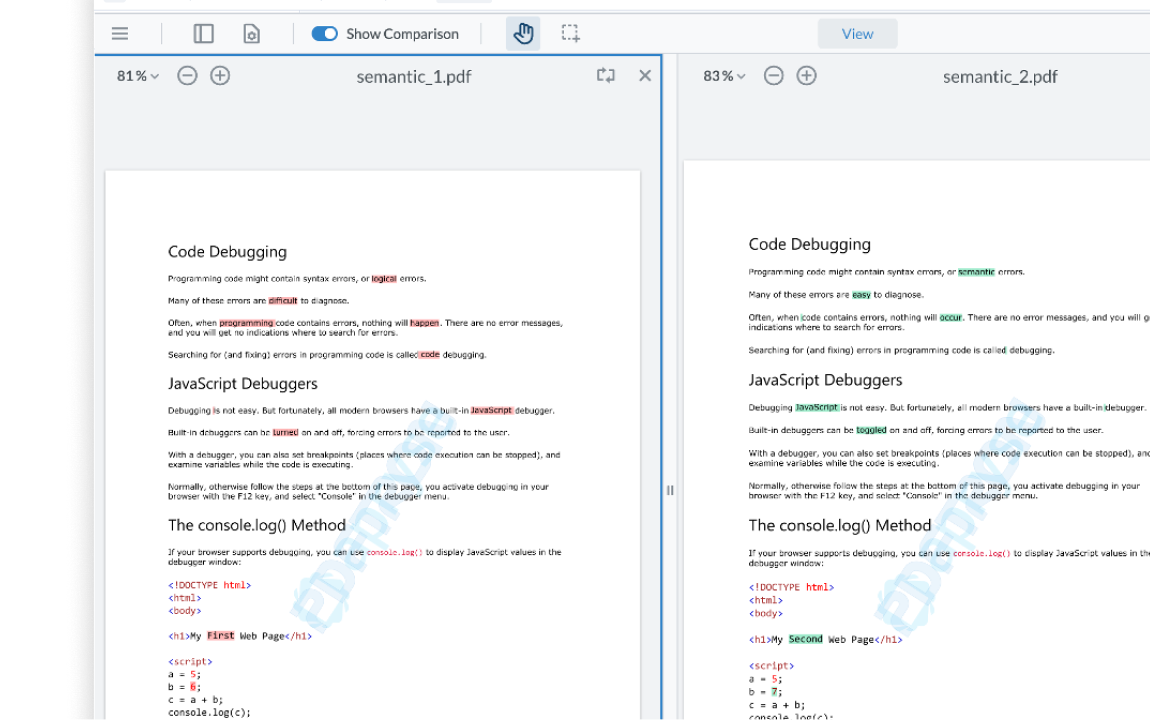Click the semantic_2.pdf file name
Viewport: 1150px width, 720px height.
coord(1000,76)
